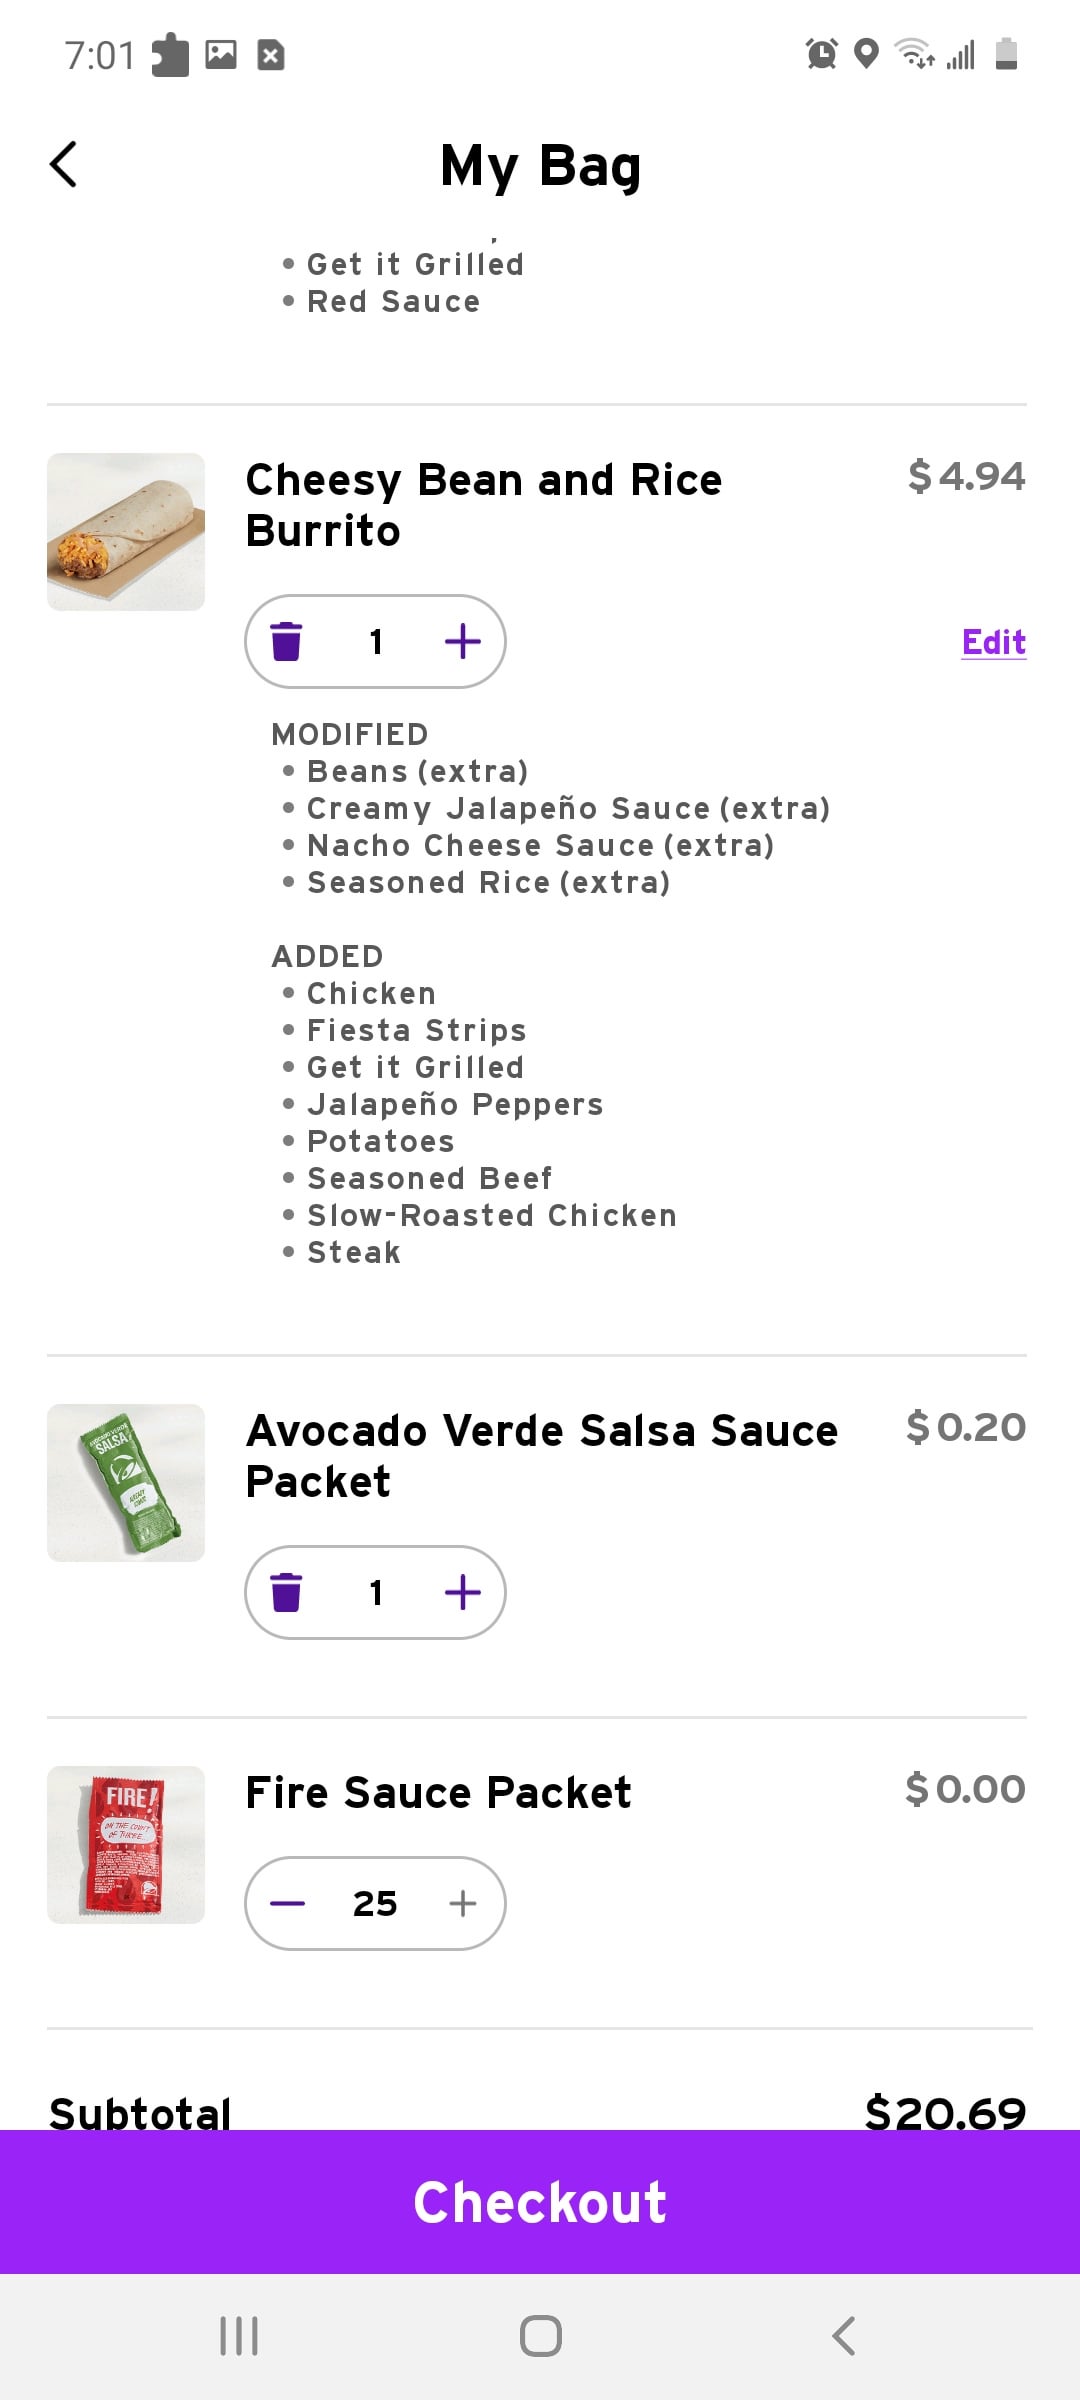Edit the Cheesy Bean and Rice Burrito
The width and height of the screenshot is (1080, 2400).
(993, 642)
